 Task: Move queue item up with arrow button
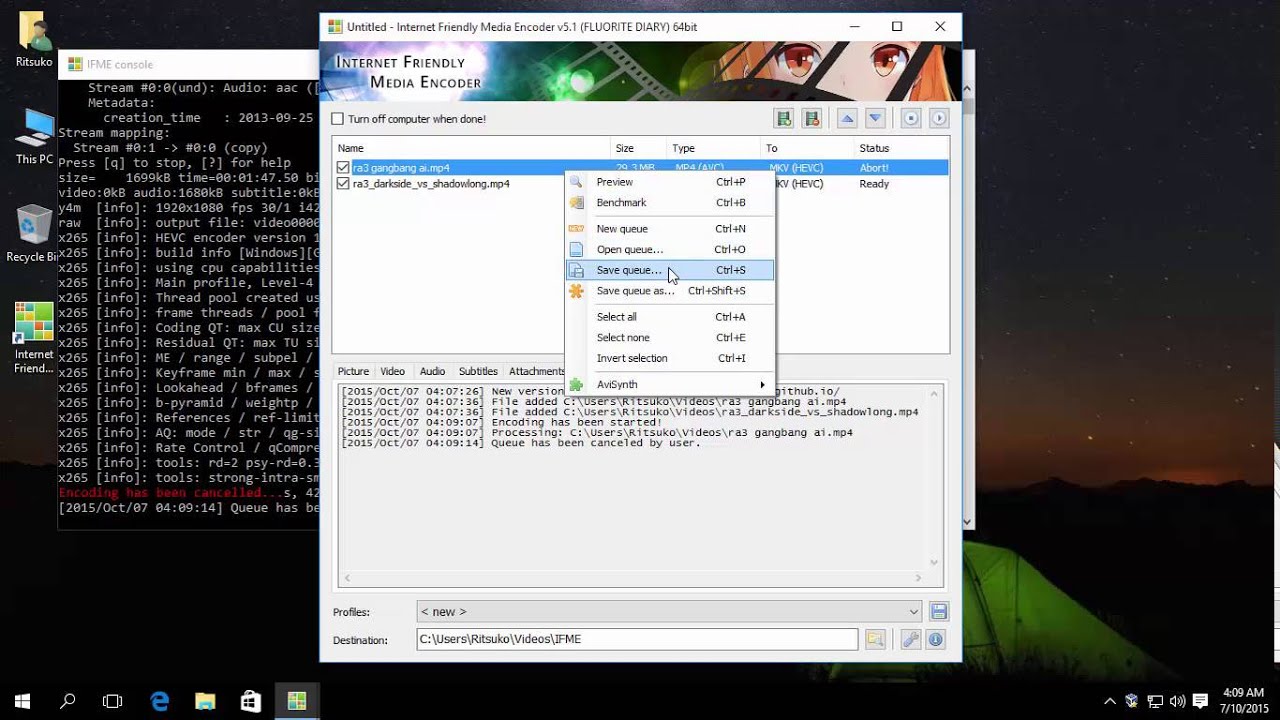point(848,118)
